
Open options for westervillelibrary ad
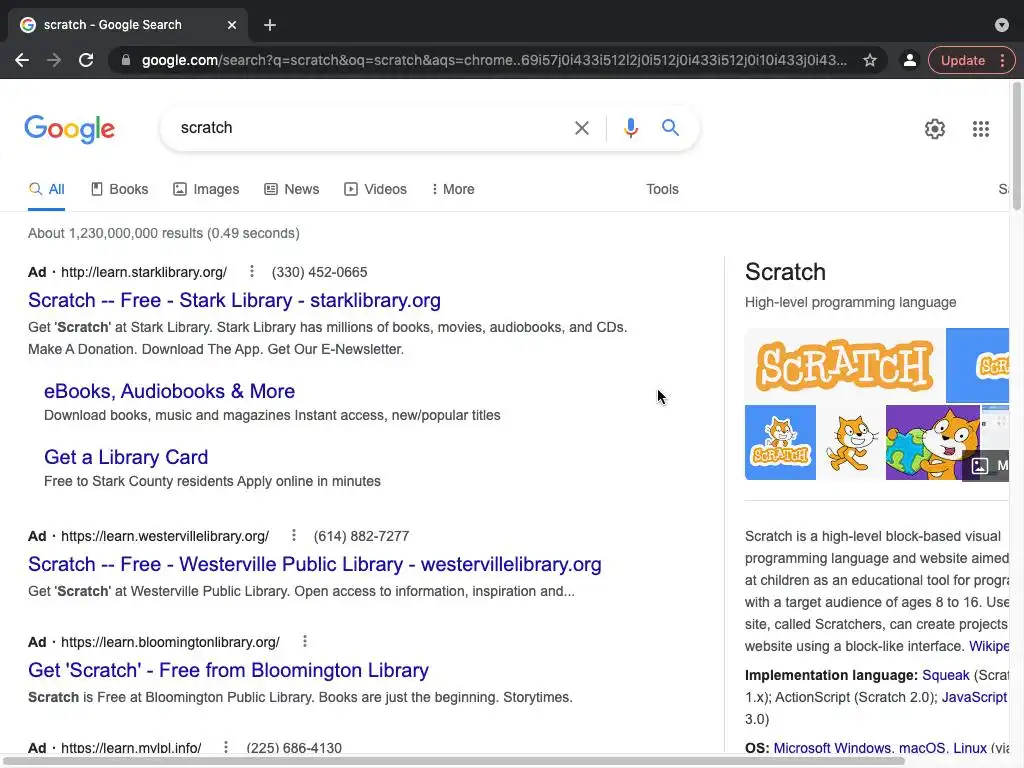[294, 535]
